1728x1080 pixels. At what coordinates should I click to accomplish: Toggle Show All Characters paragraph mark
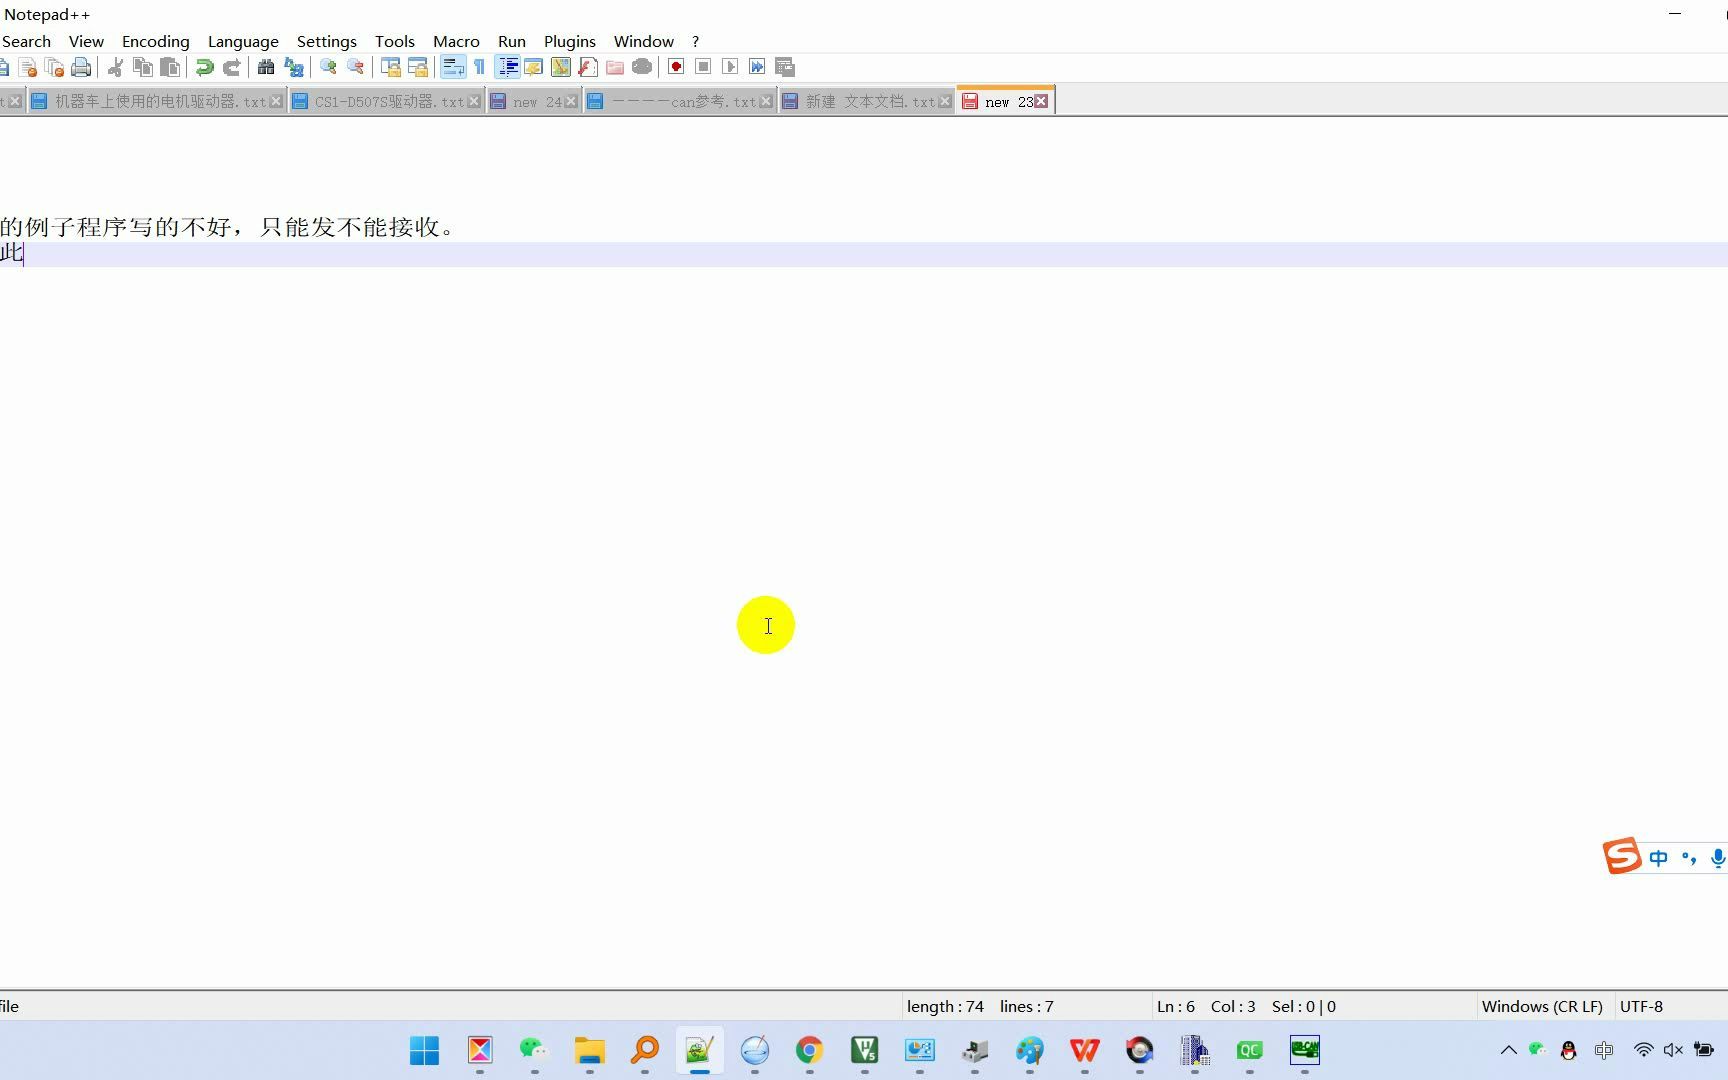(x=479, y=66)
